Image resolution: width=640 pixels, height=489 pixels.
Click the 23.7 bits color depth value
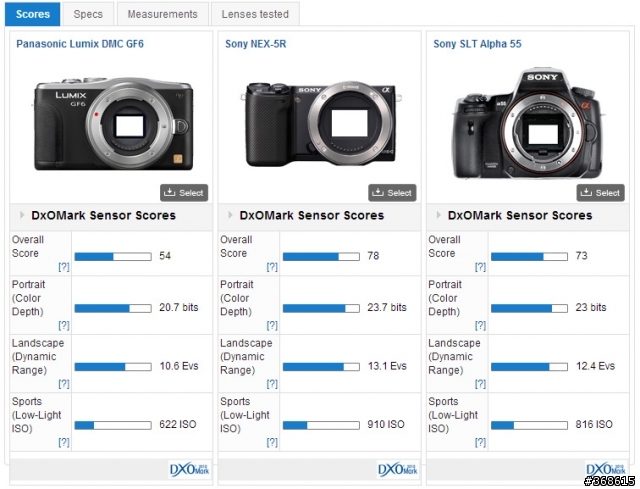pyautogui.click(x=387, y=307)
